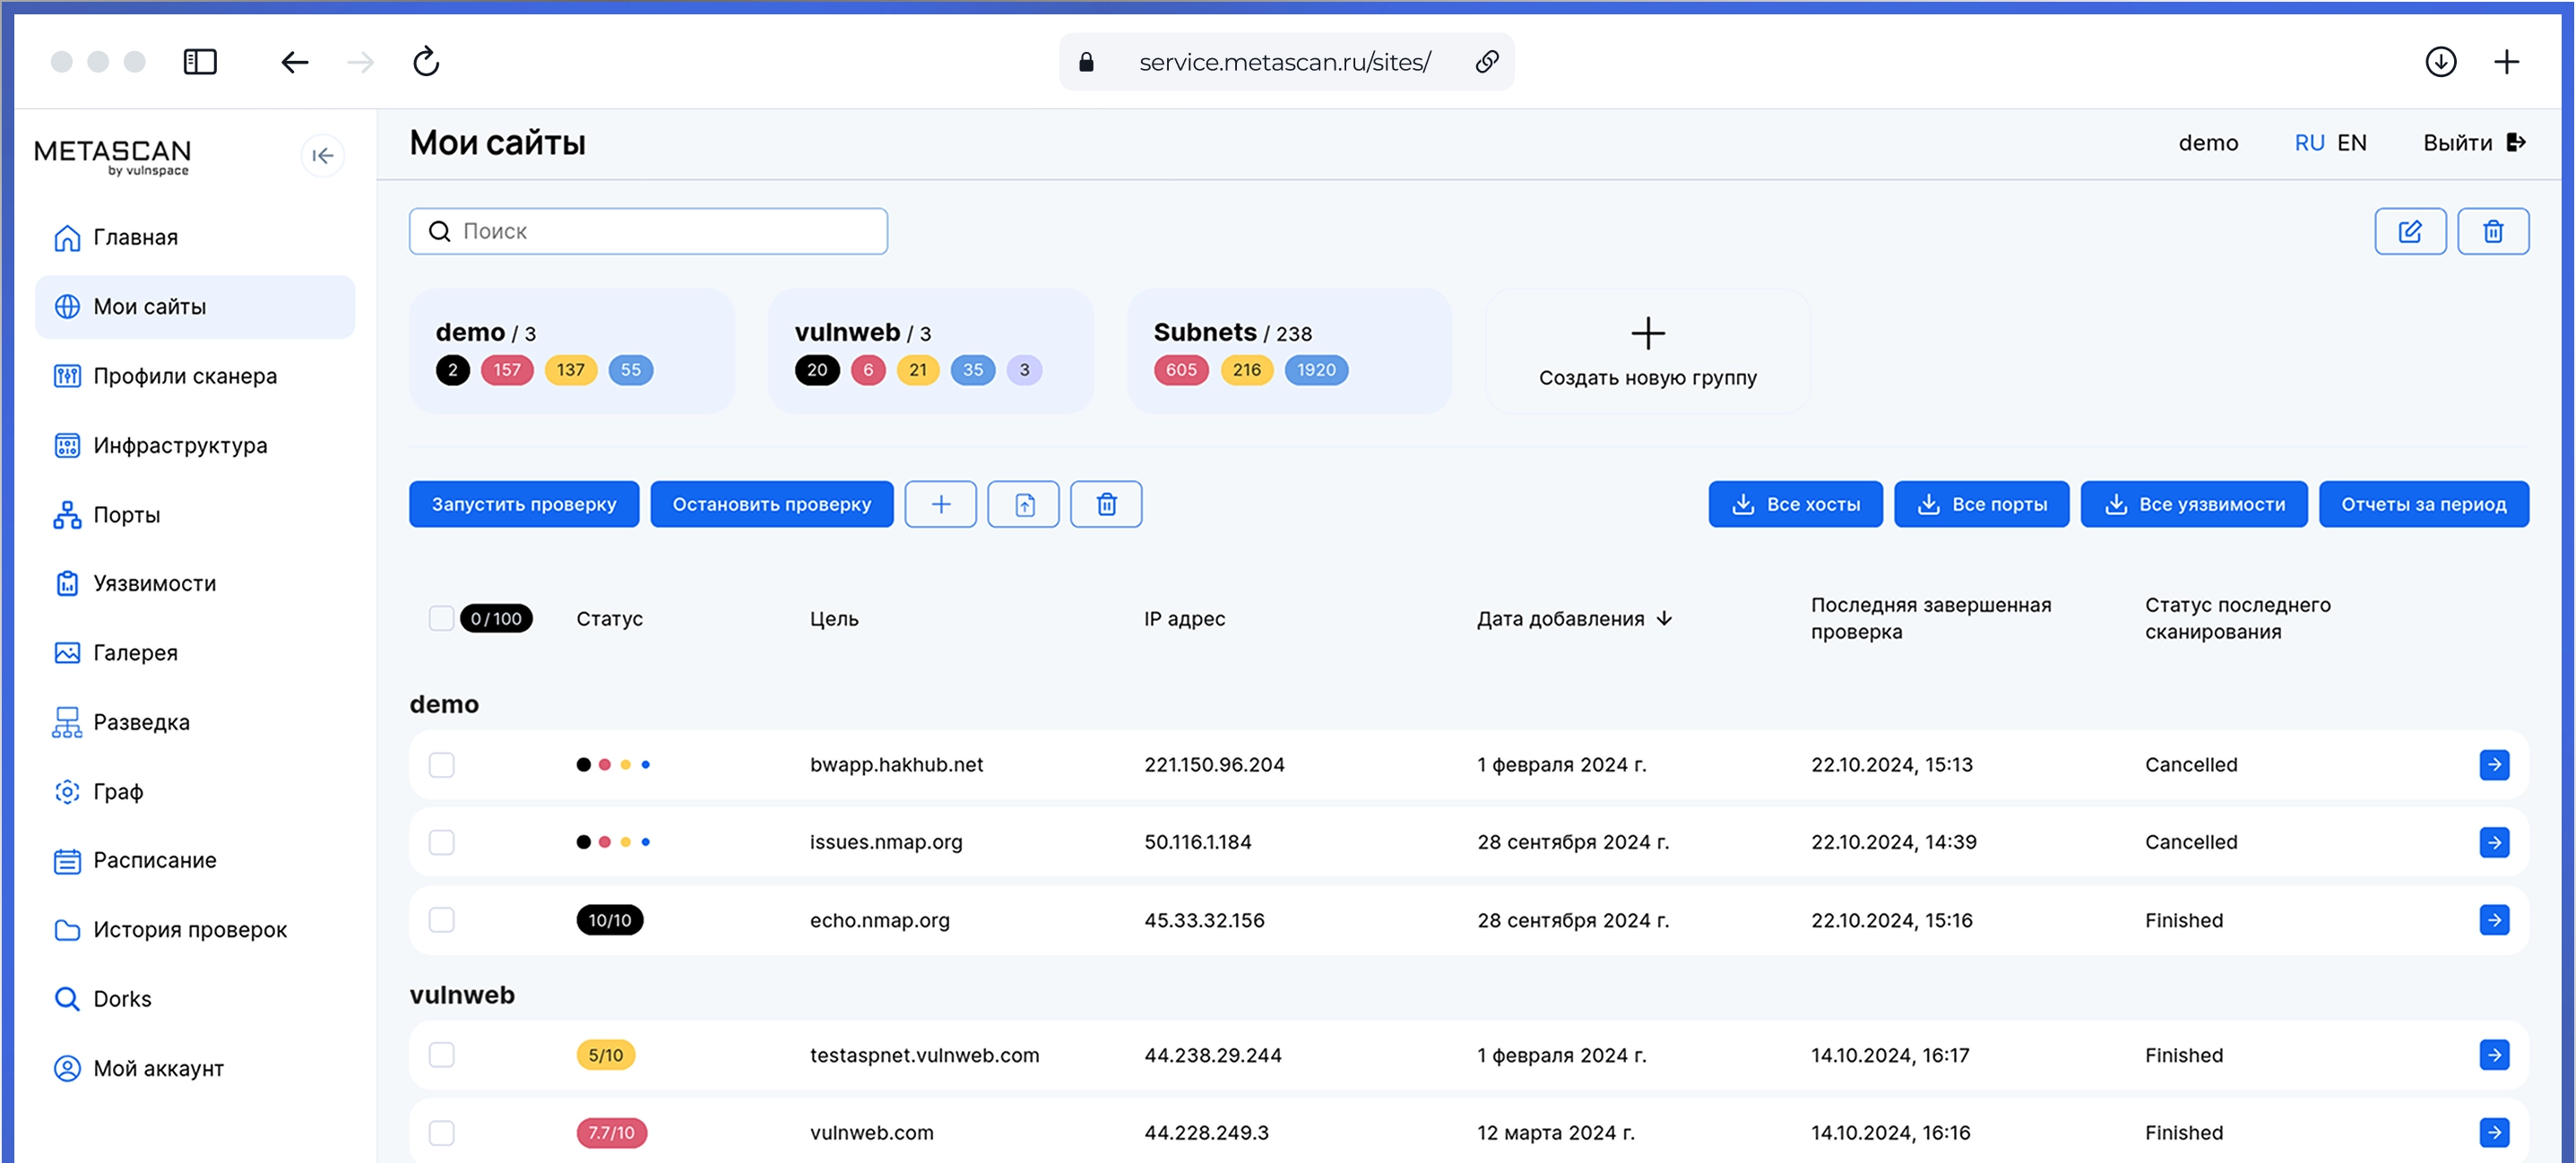
Task: Open Уязвимости in the sidebar
Action: click(154, 583)
